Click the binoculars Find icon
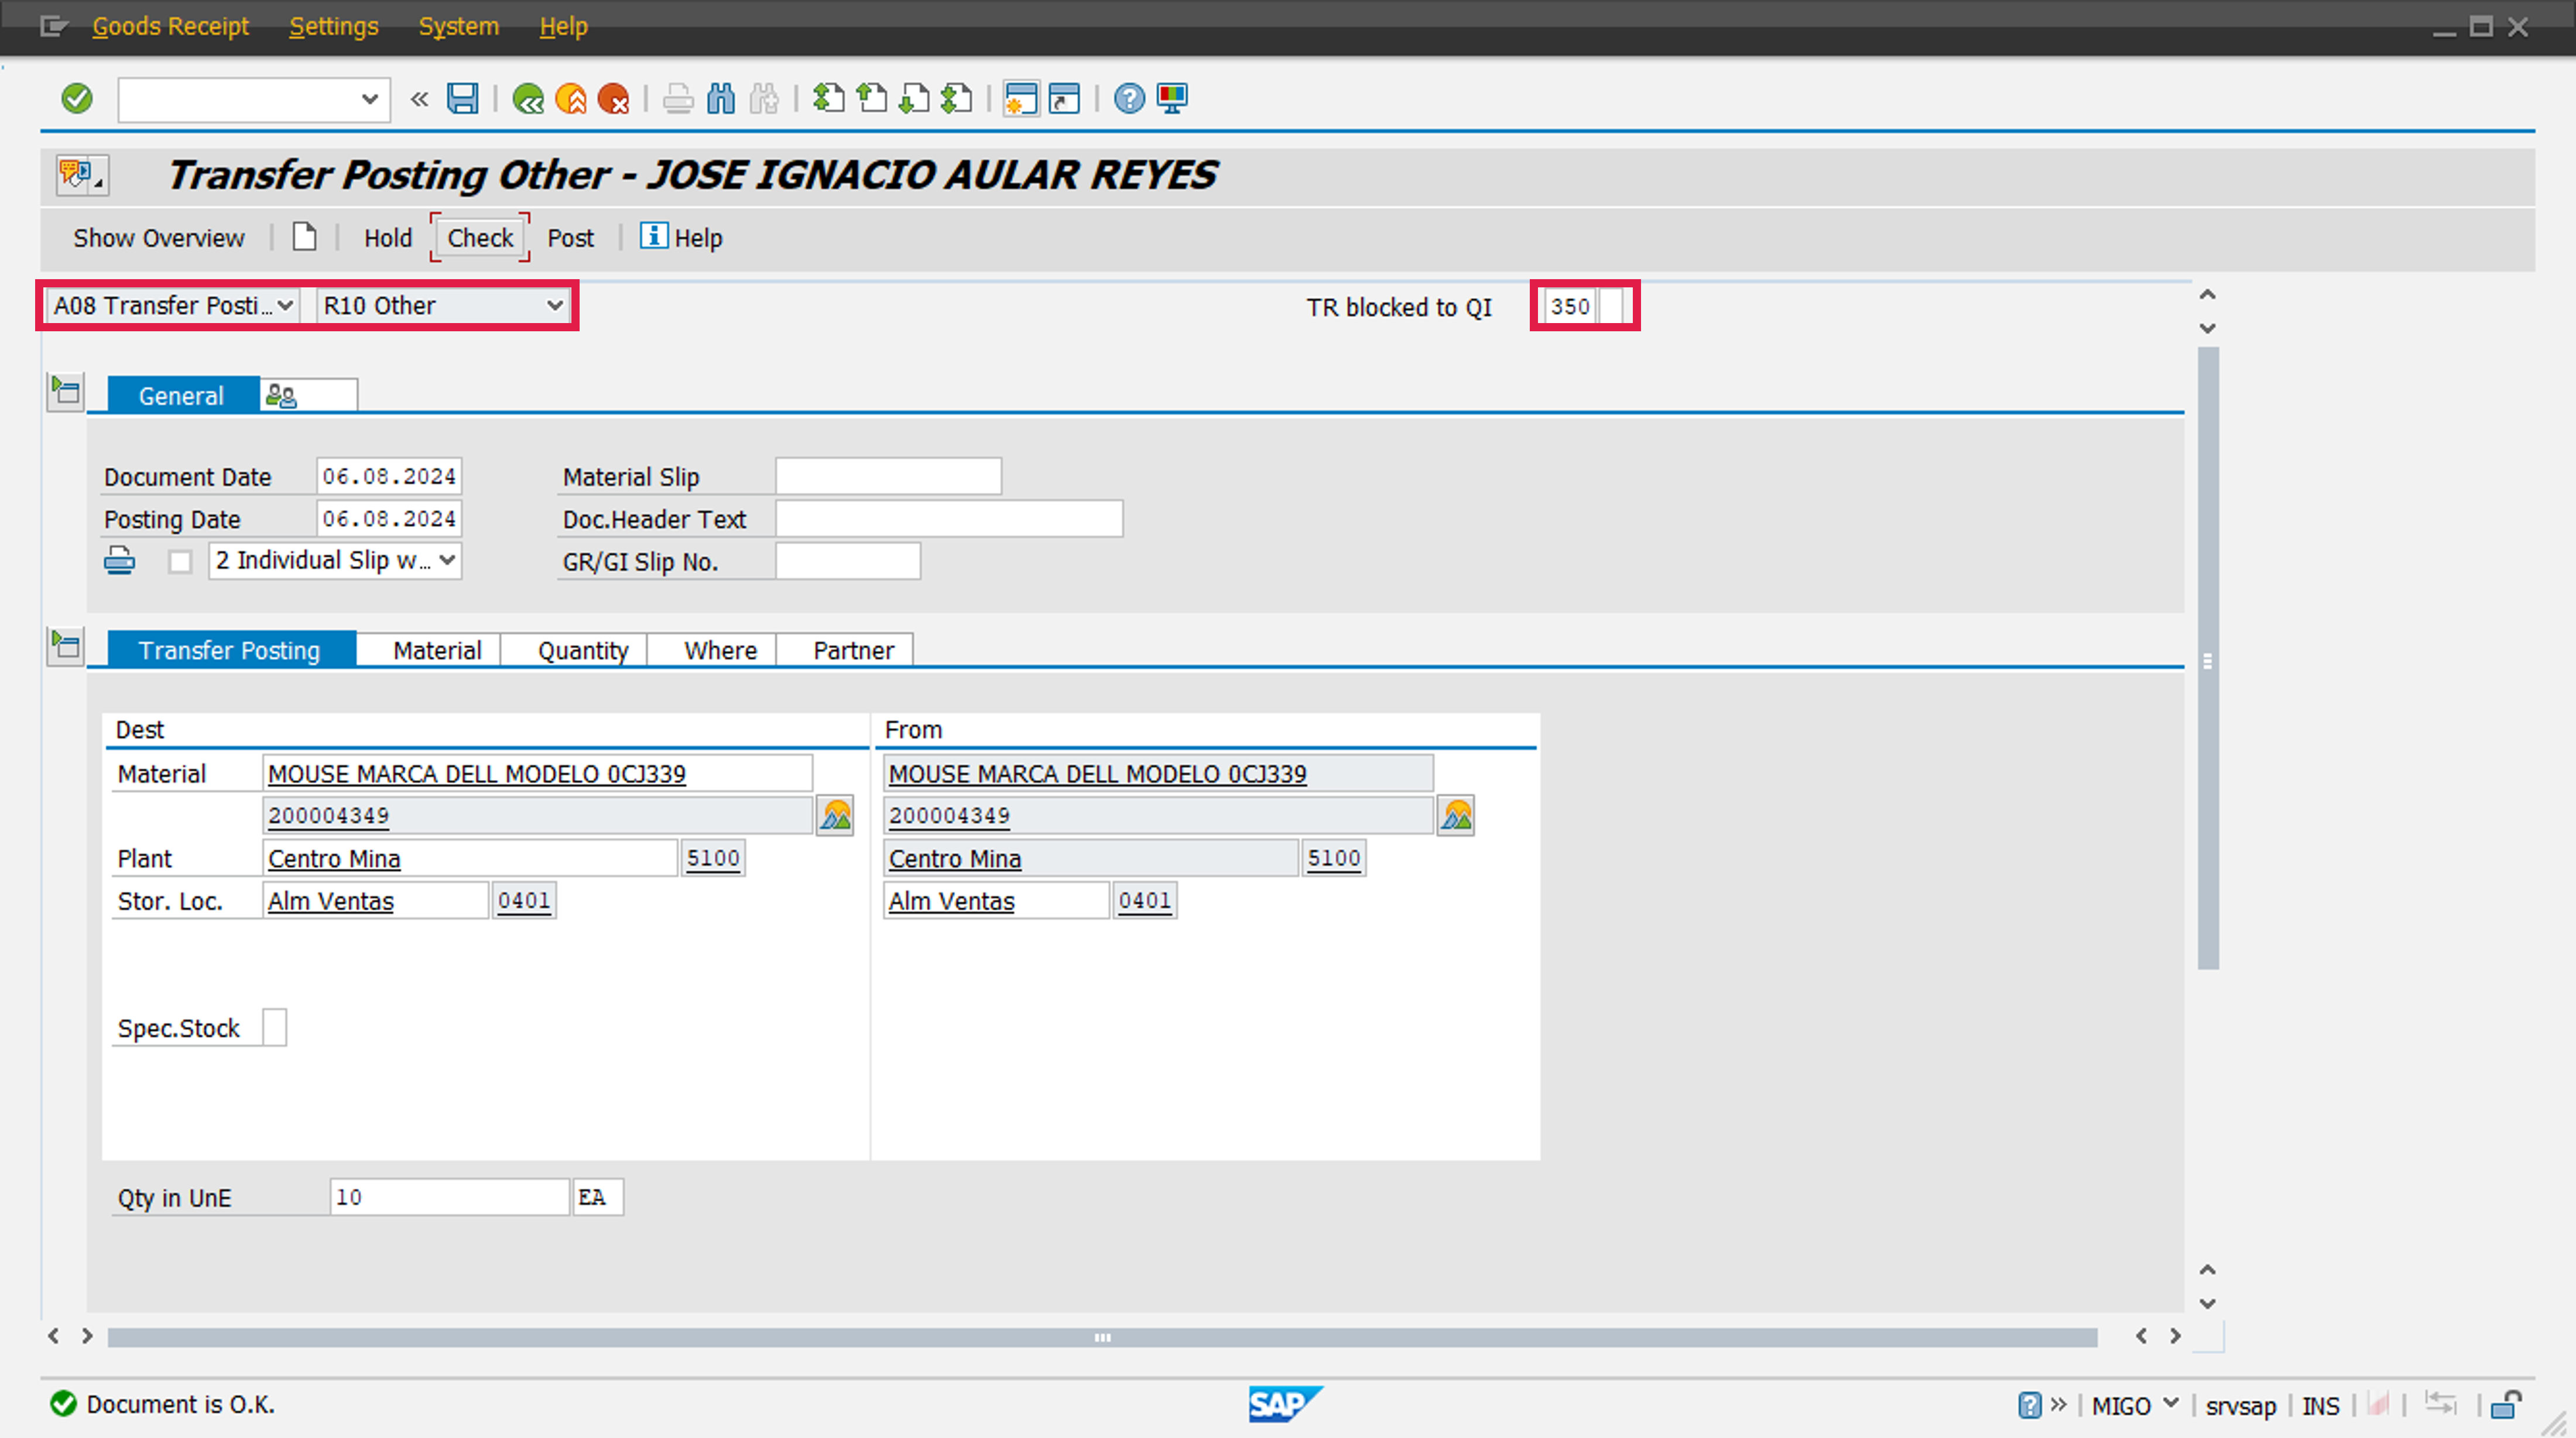This screenshot has width=2576, height=1438. click(720, 98)
